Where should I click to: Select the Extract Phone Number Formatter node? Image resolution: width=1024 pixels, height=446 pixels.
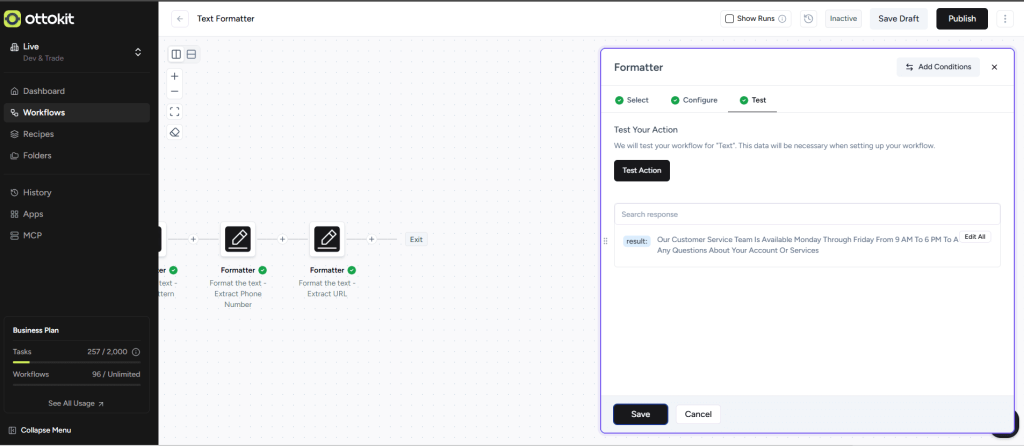tap(237, 239)
